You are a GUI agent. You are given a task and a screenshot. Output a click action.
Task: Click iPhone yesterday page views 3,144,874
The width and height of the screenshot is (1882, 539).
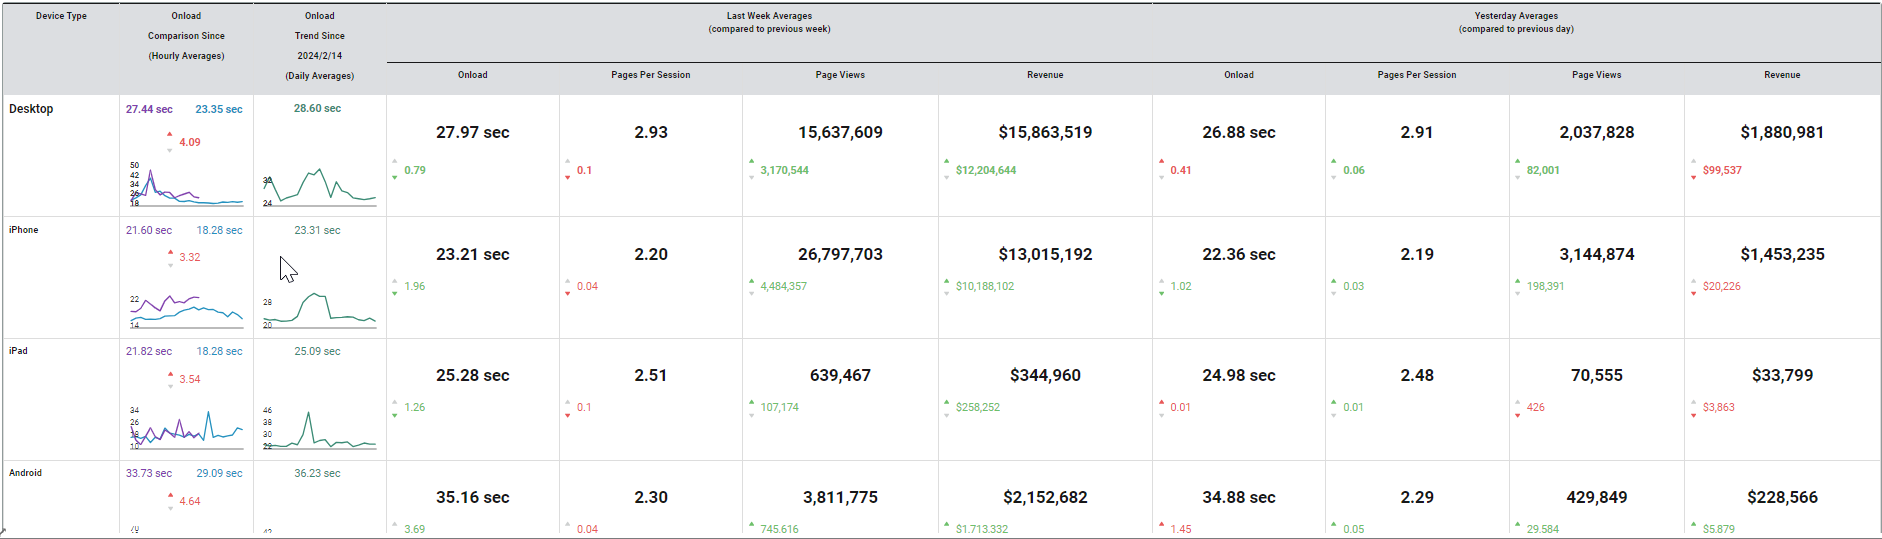tap(1597, 254)
